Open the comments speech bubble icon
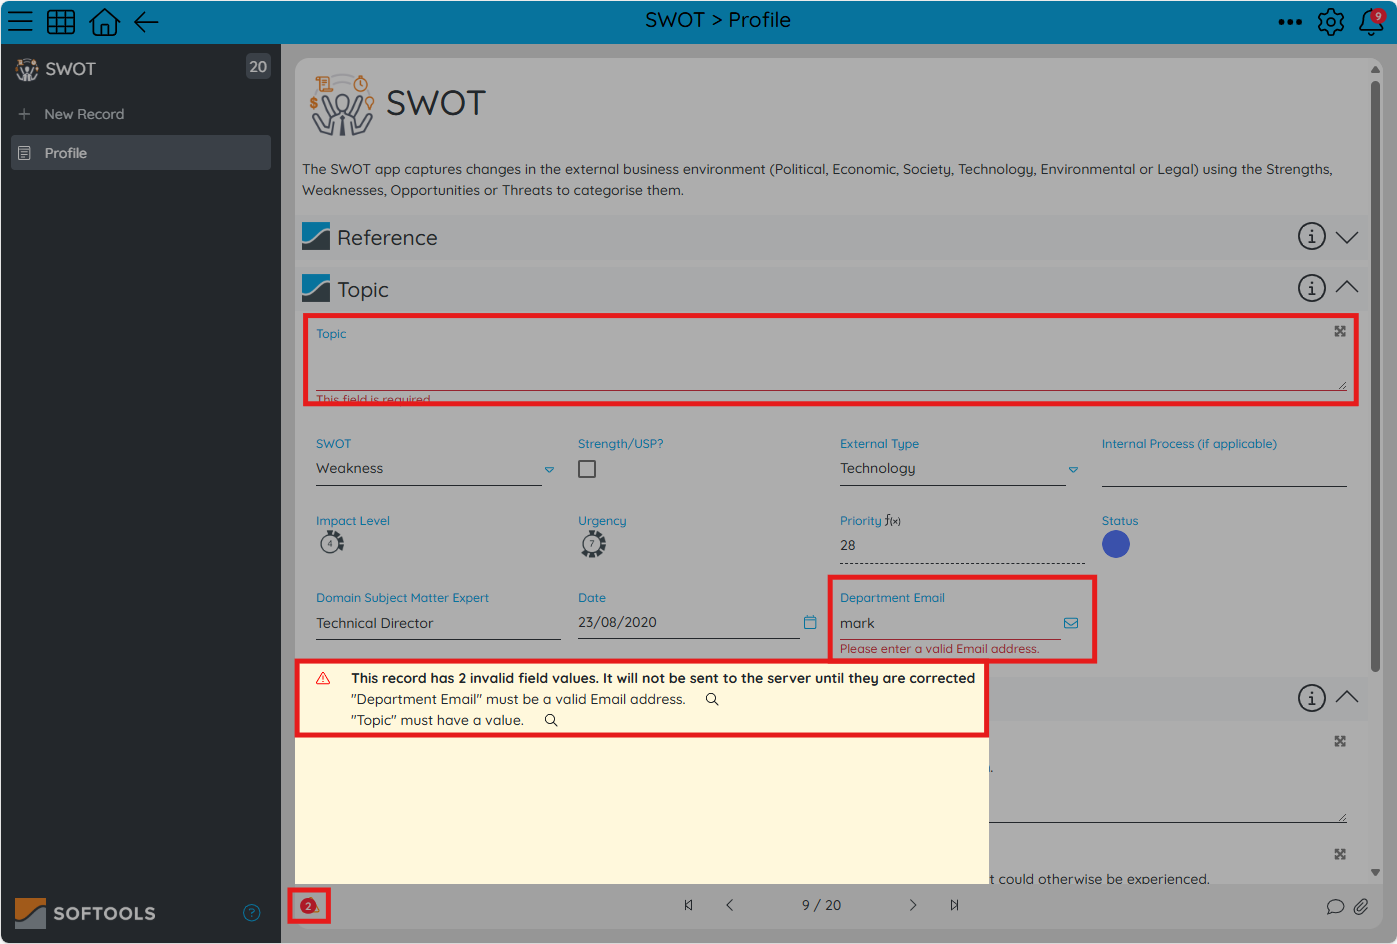Screen dimensions: 1397x944 coord(1335,907)
